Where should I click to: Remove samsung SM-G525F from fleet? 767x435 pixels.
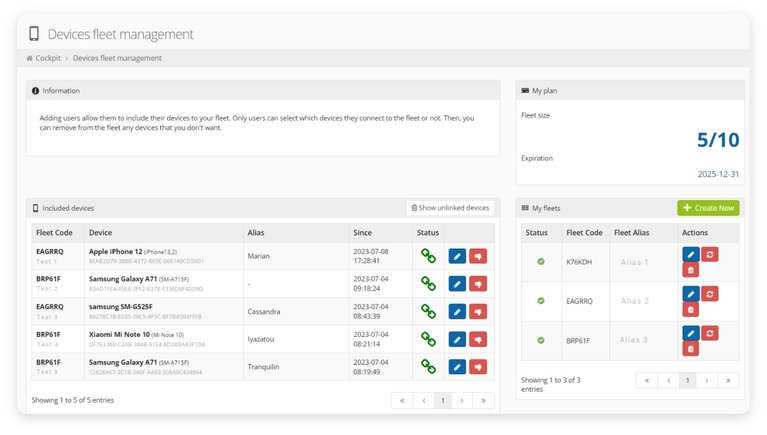478,312
